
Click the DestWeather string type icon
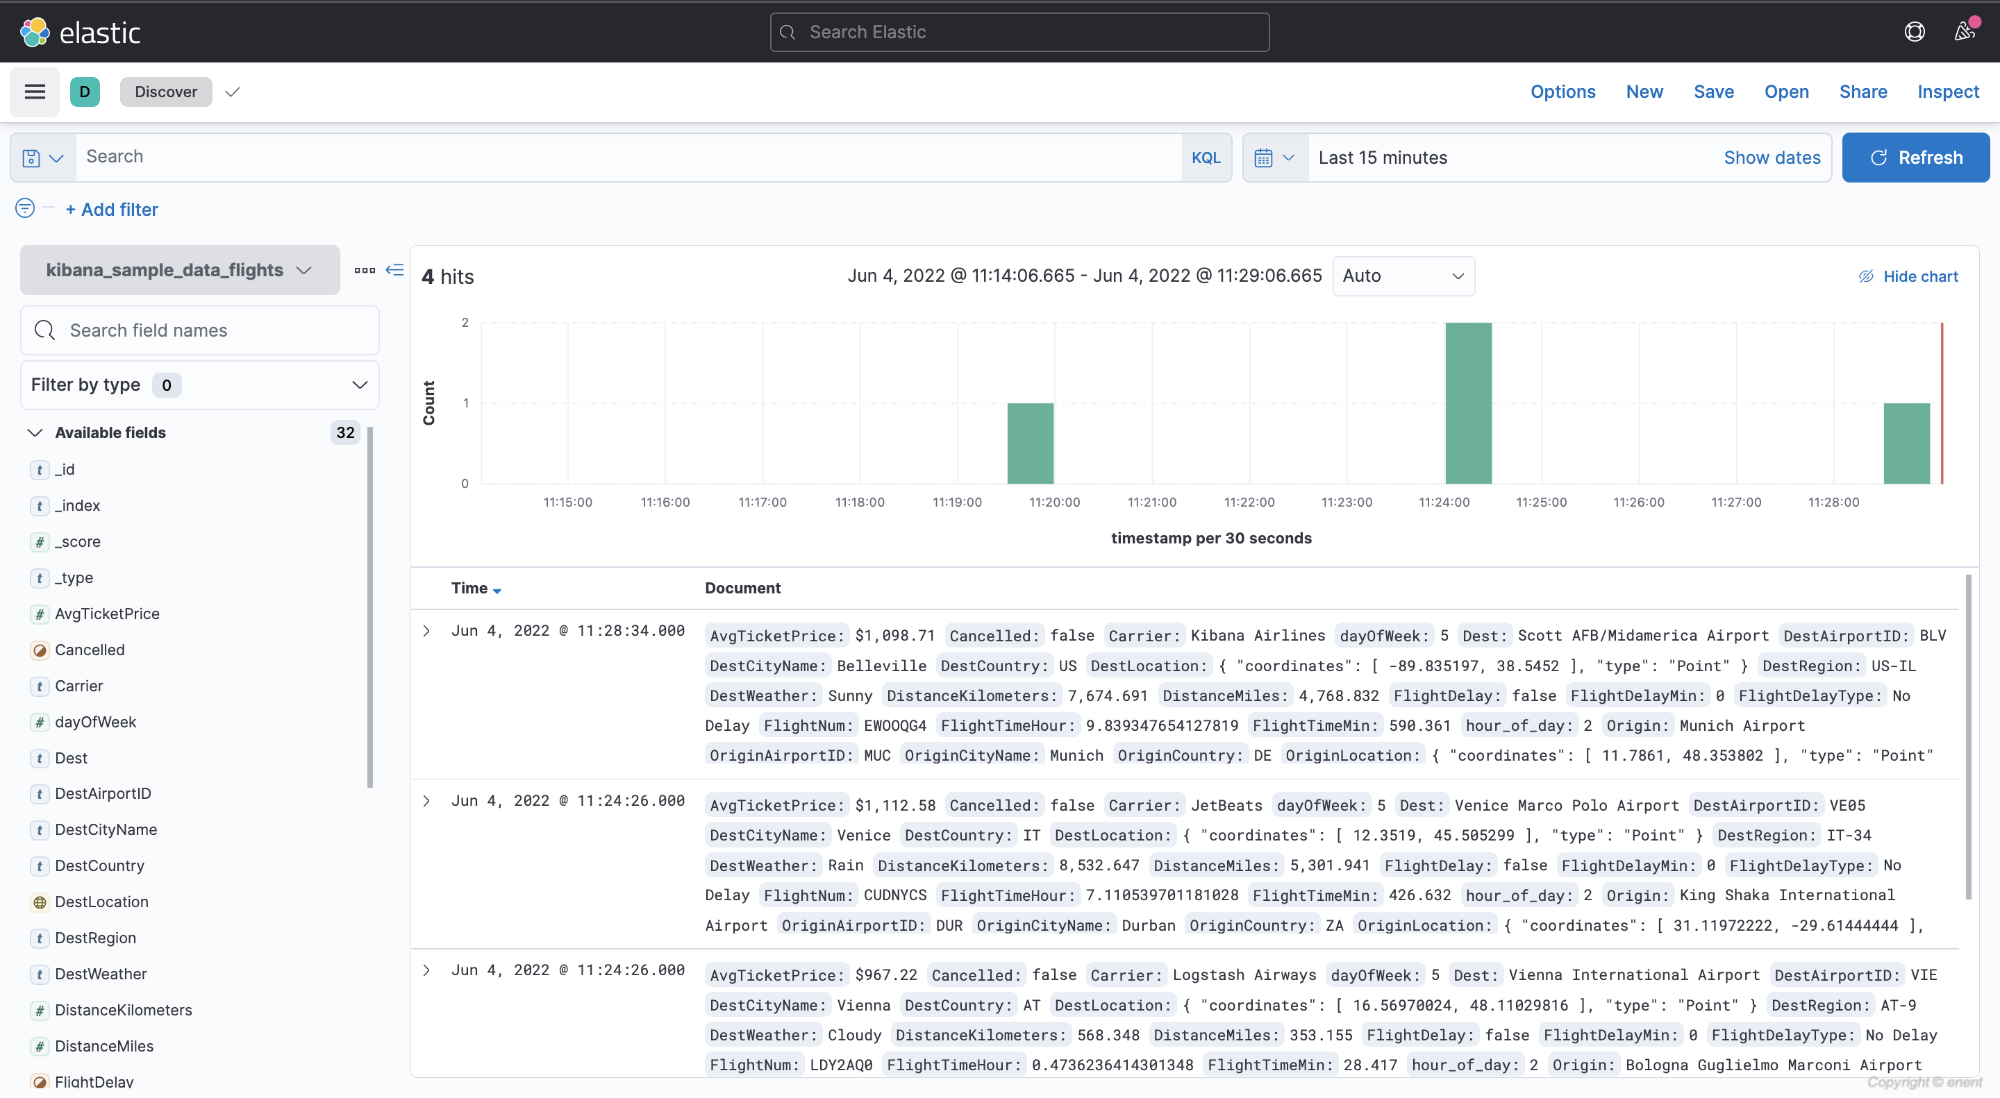pos(40,974)
